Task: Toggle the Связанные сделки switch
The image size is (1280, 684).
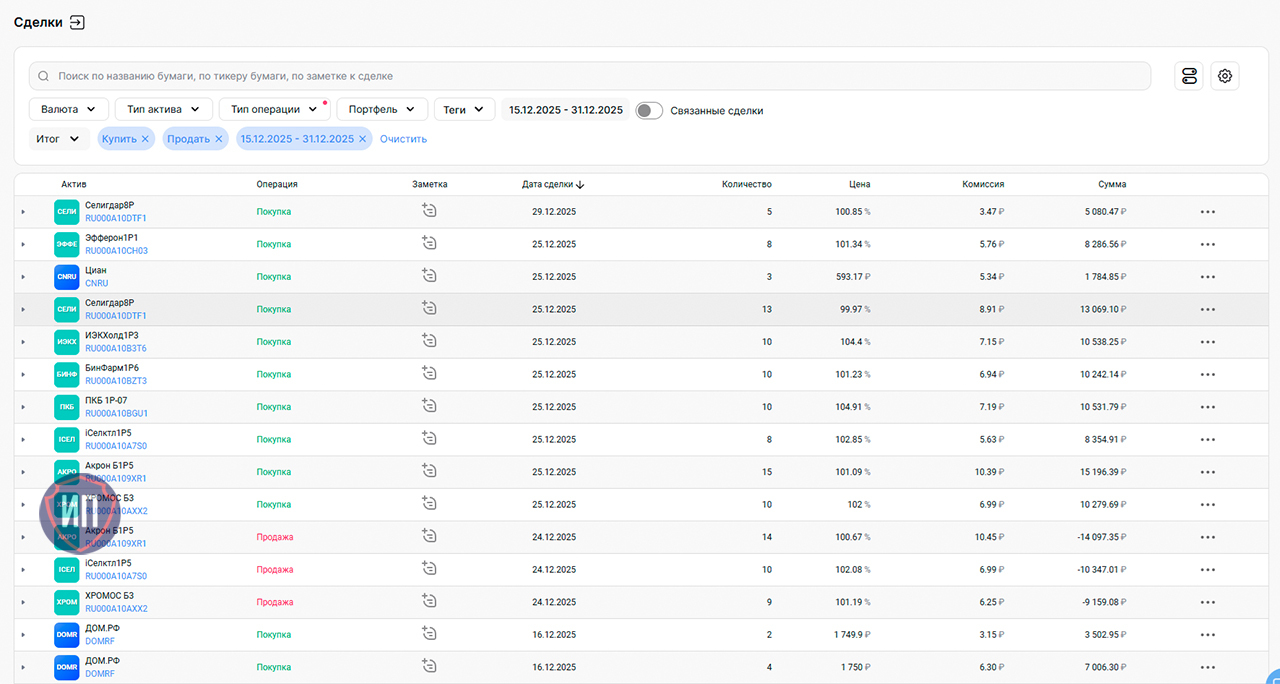Action: [x=649, y=111]
